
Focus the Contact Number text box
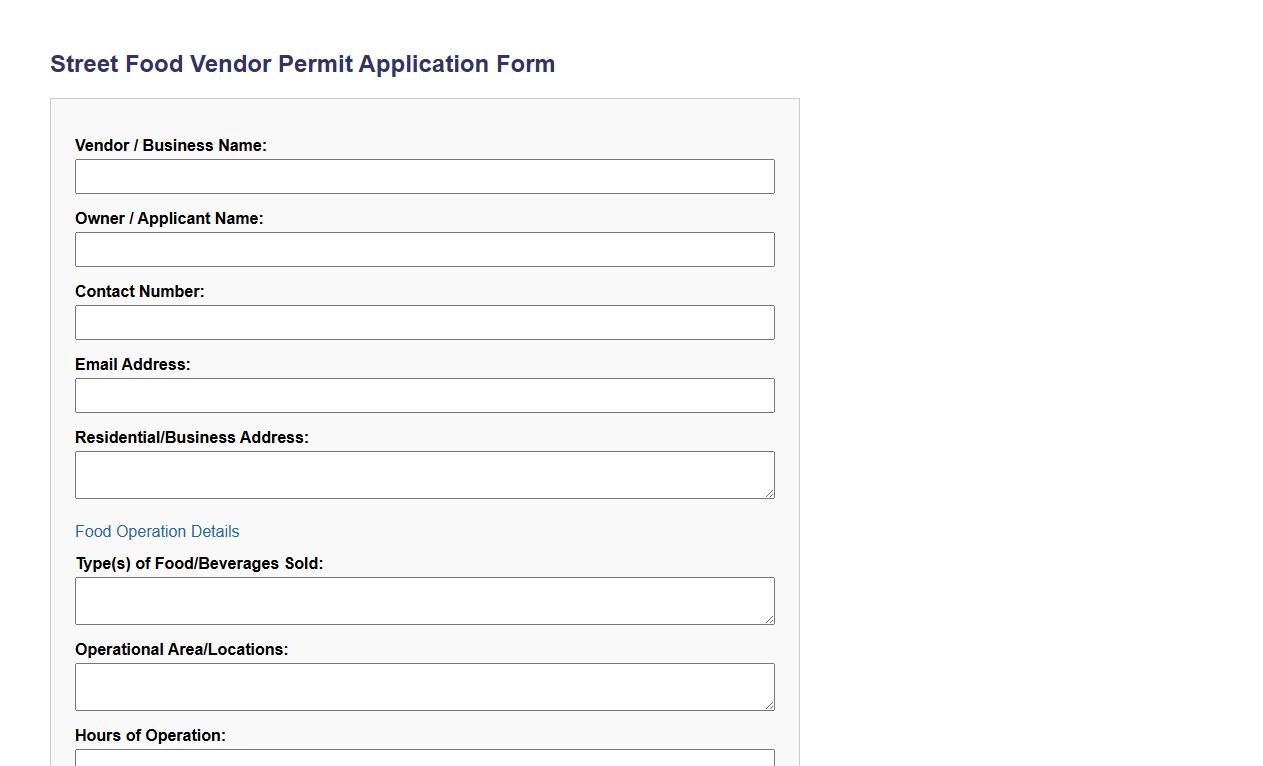pos(425,322)
